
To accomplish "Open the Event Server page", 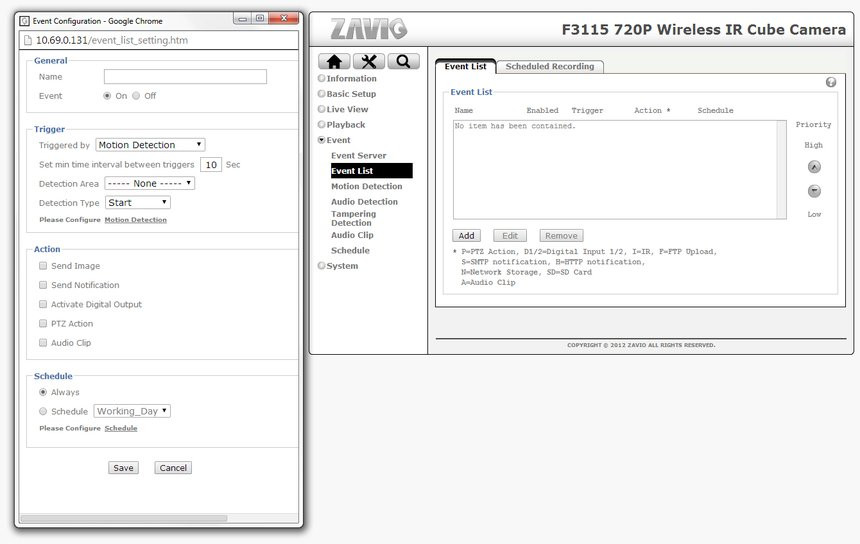I will click(x=359, y=155).
